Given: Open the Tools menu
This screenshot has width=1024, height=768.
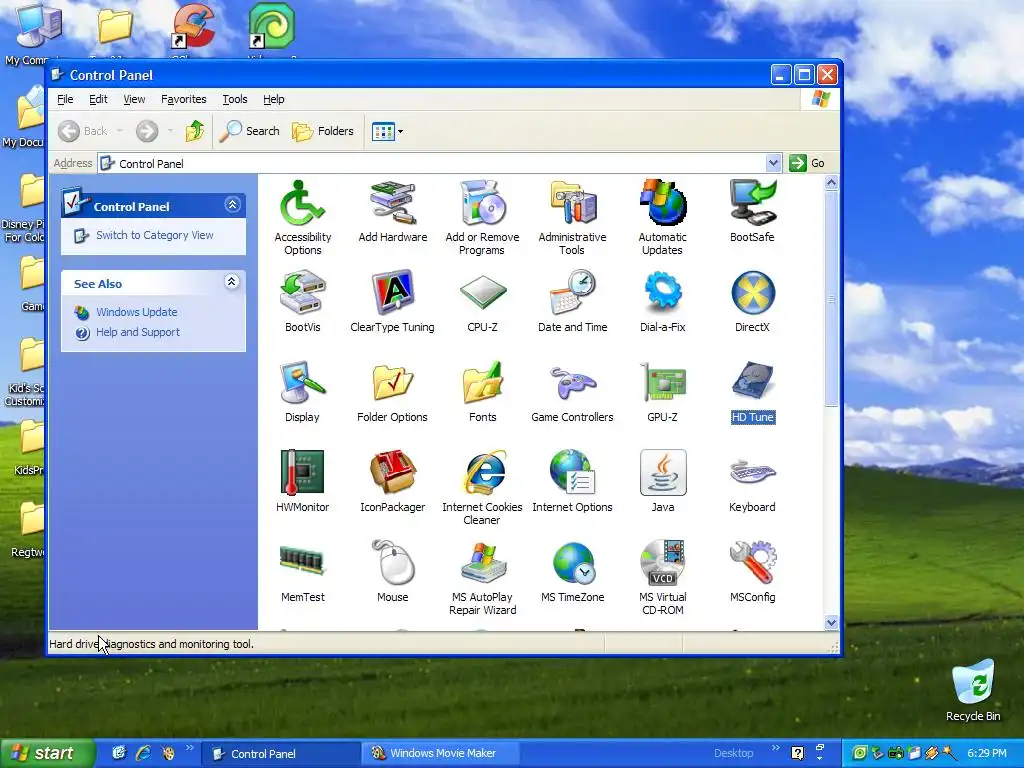Looking at the screenshot, I should 234,99.
